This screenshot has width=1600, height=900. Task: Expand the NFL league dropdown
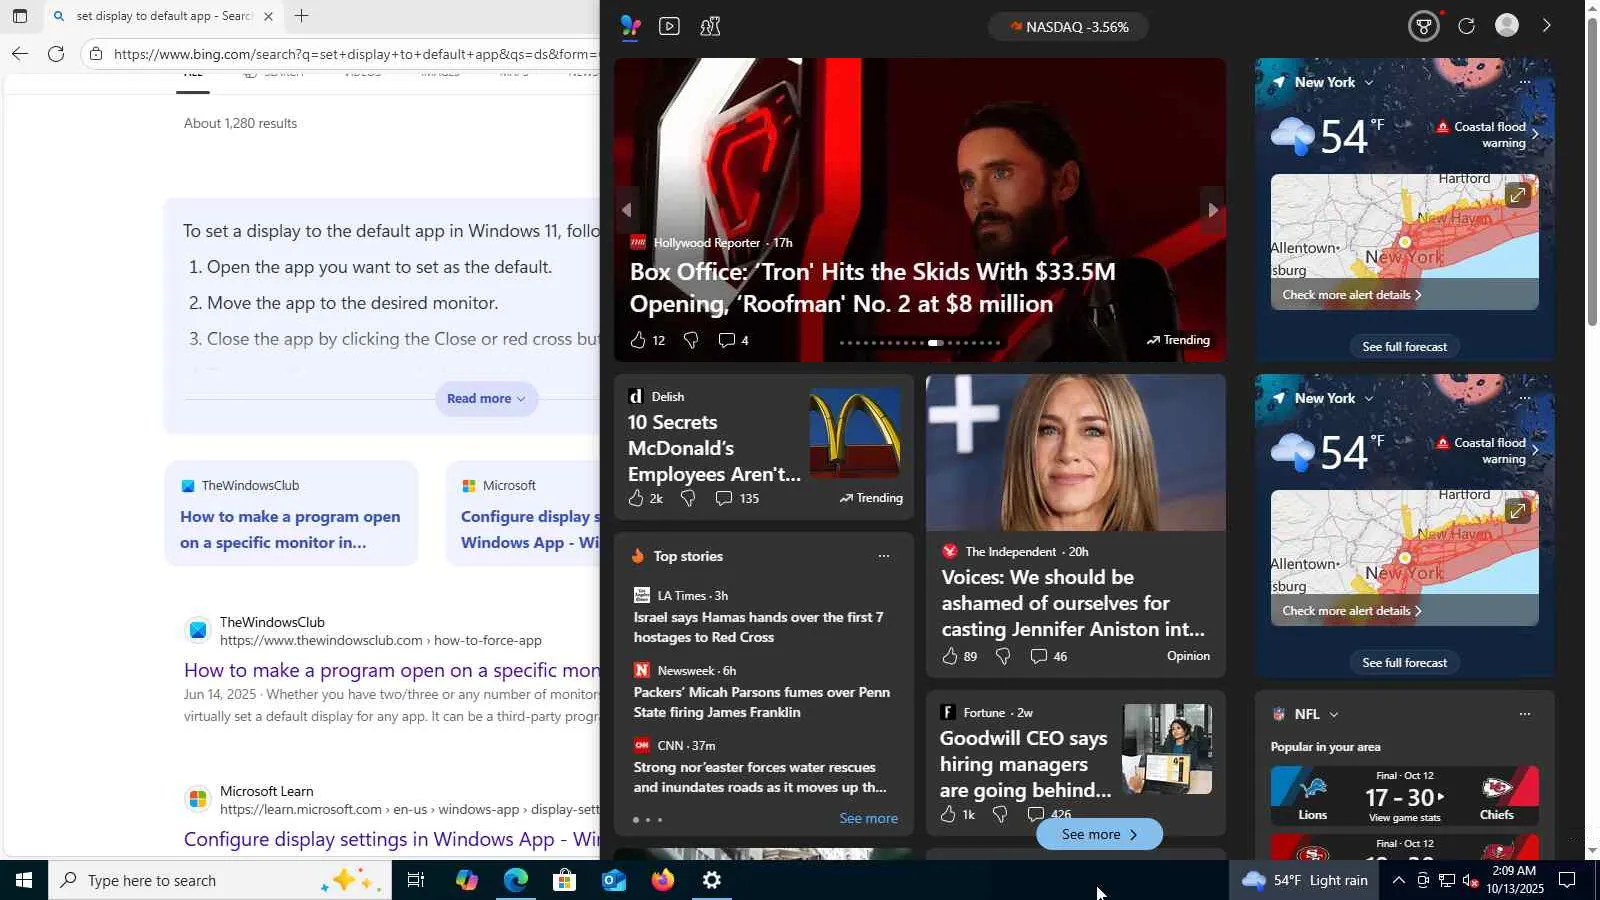click(1334, 714)
